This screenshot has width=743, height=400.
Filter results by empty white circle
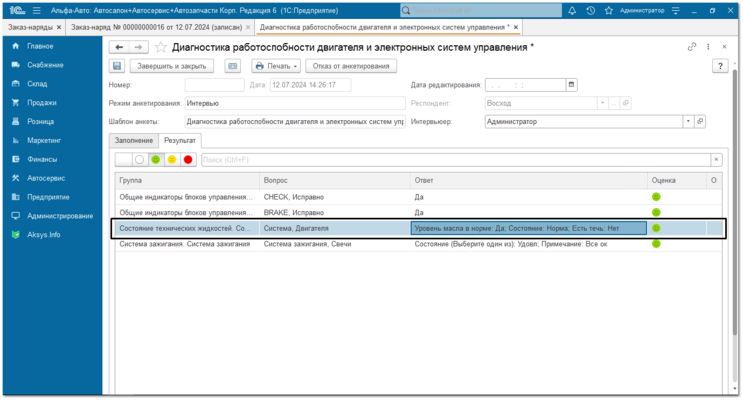pyautogui.click(x=139, y=160)
